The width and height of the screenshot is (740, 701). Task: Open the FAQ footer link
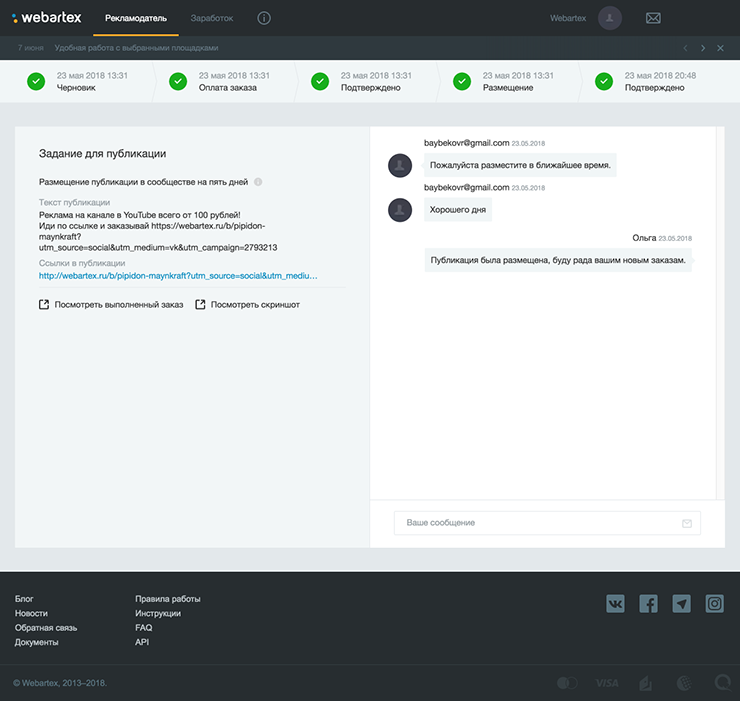click(143, 628)
